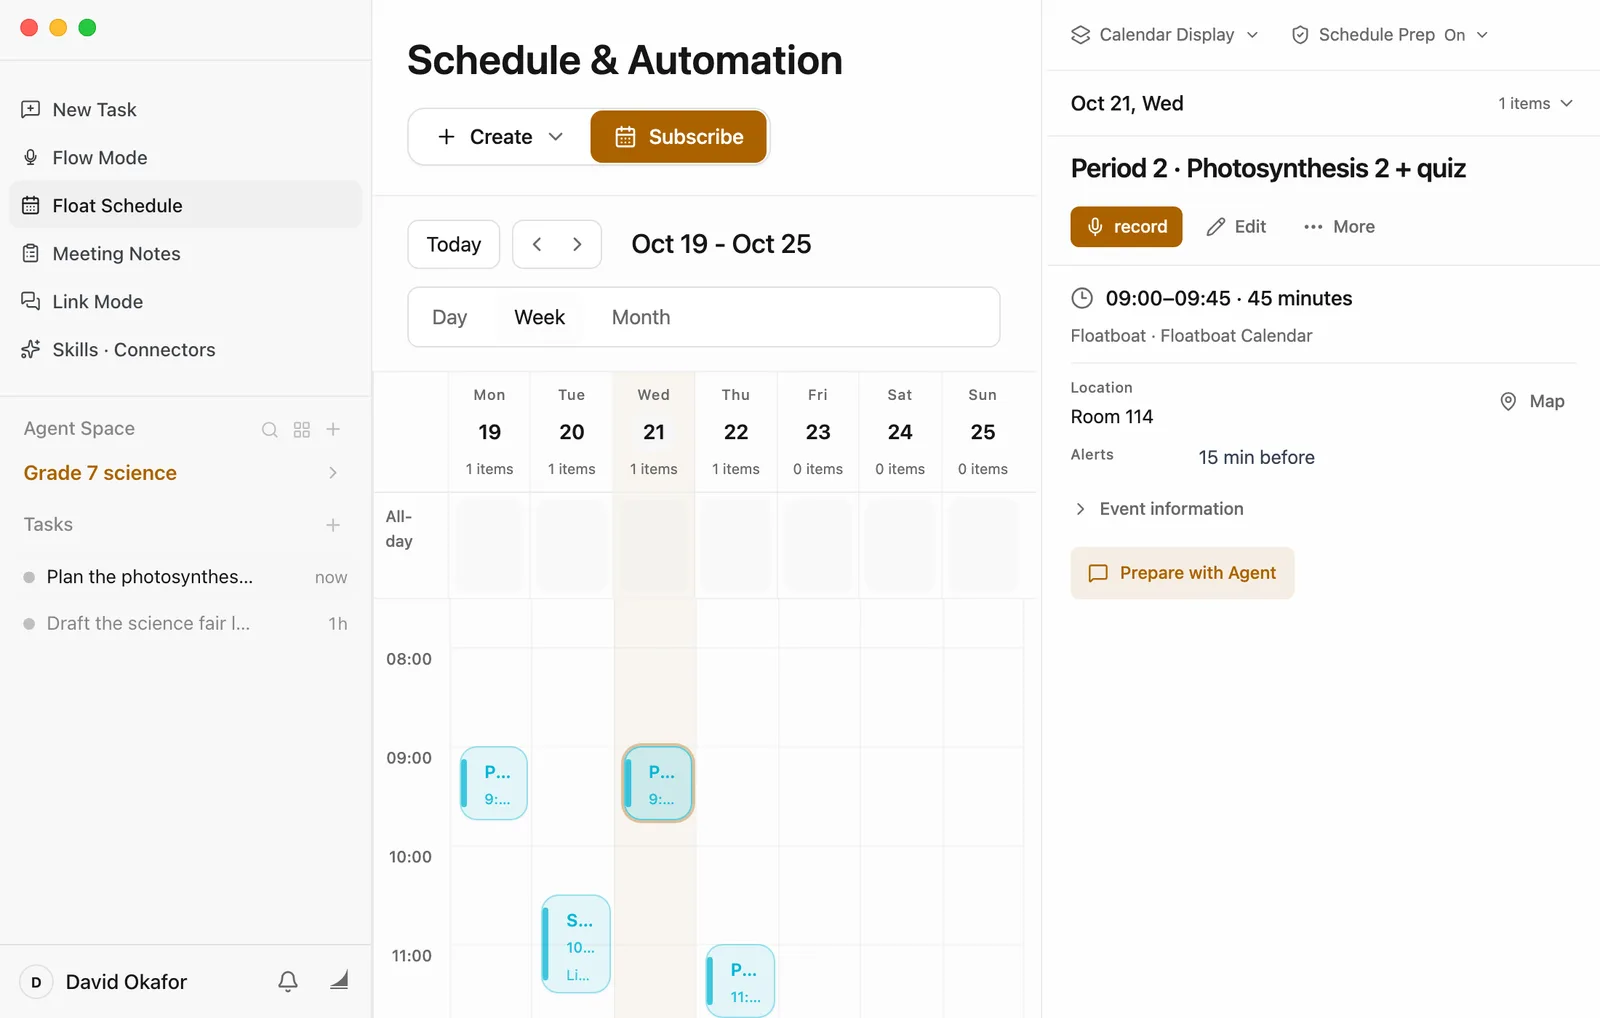Toggle the Schedule Prep On dropdown
The height and width of the screenshot is (1018, 1600).
pyautogui.click(x=1390, y=35)
